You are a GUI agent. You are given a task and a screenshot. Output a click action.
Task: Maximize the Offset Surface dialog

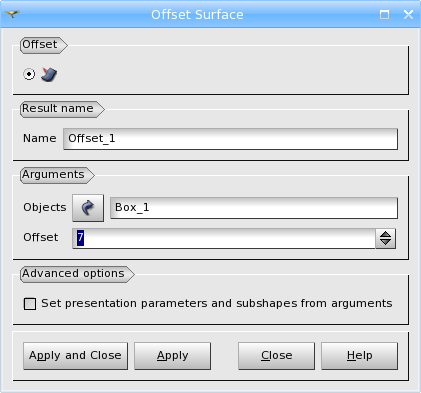point(384,14)
